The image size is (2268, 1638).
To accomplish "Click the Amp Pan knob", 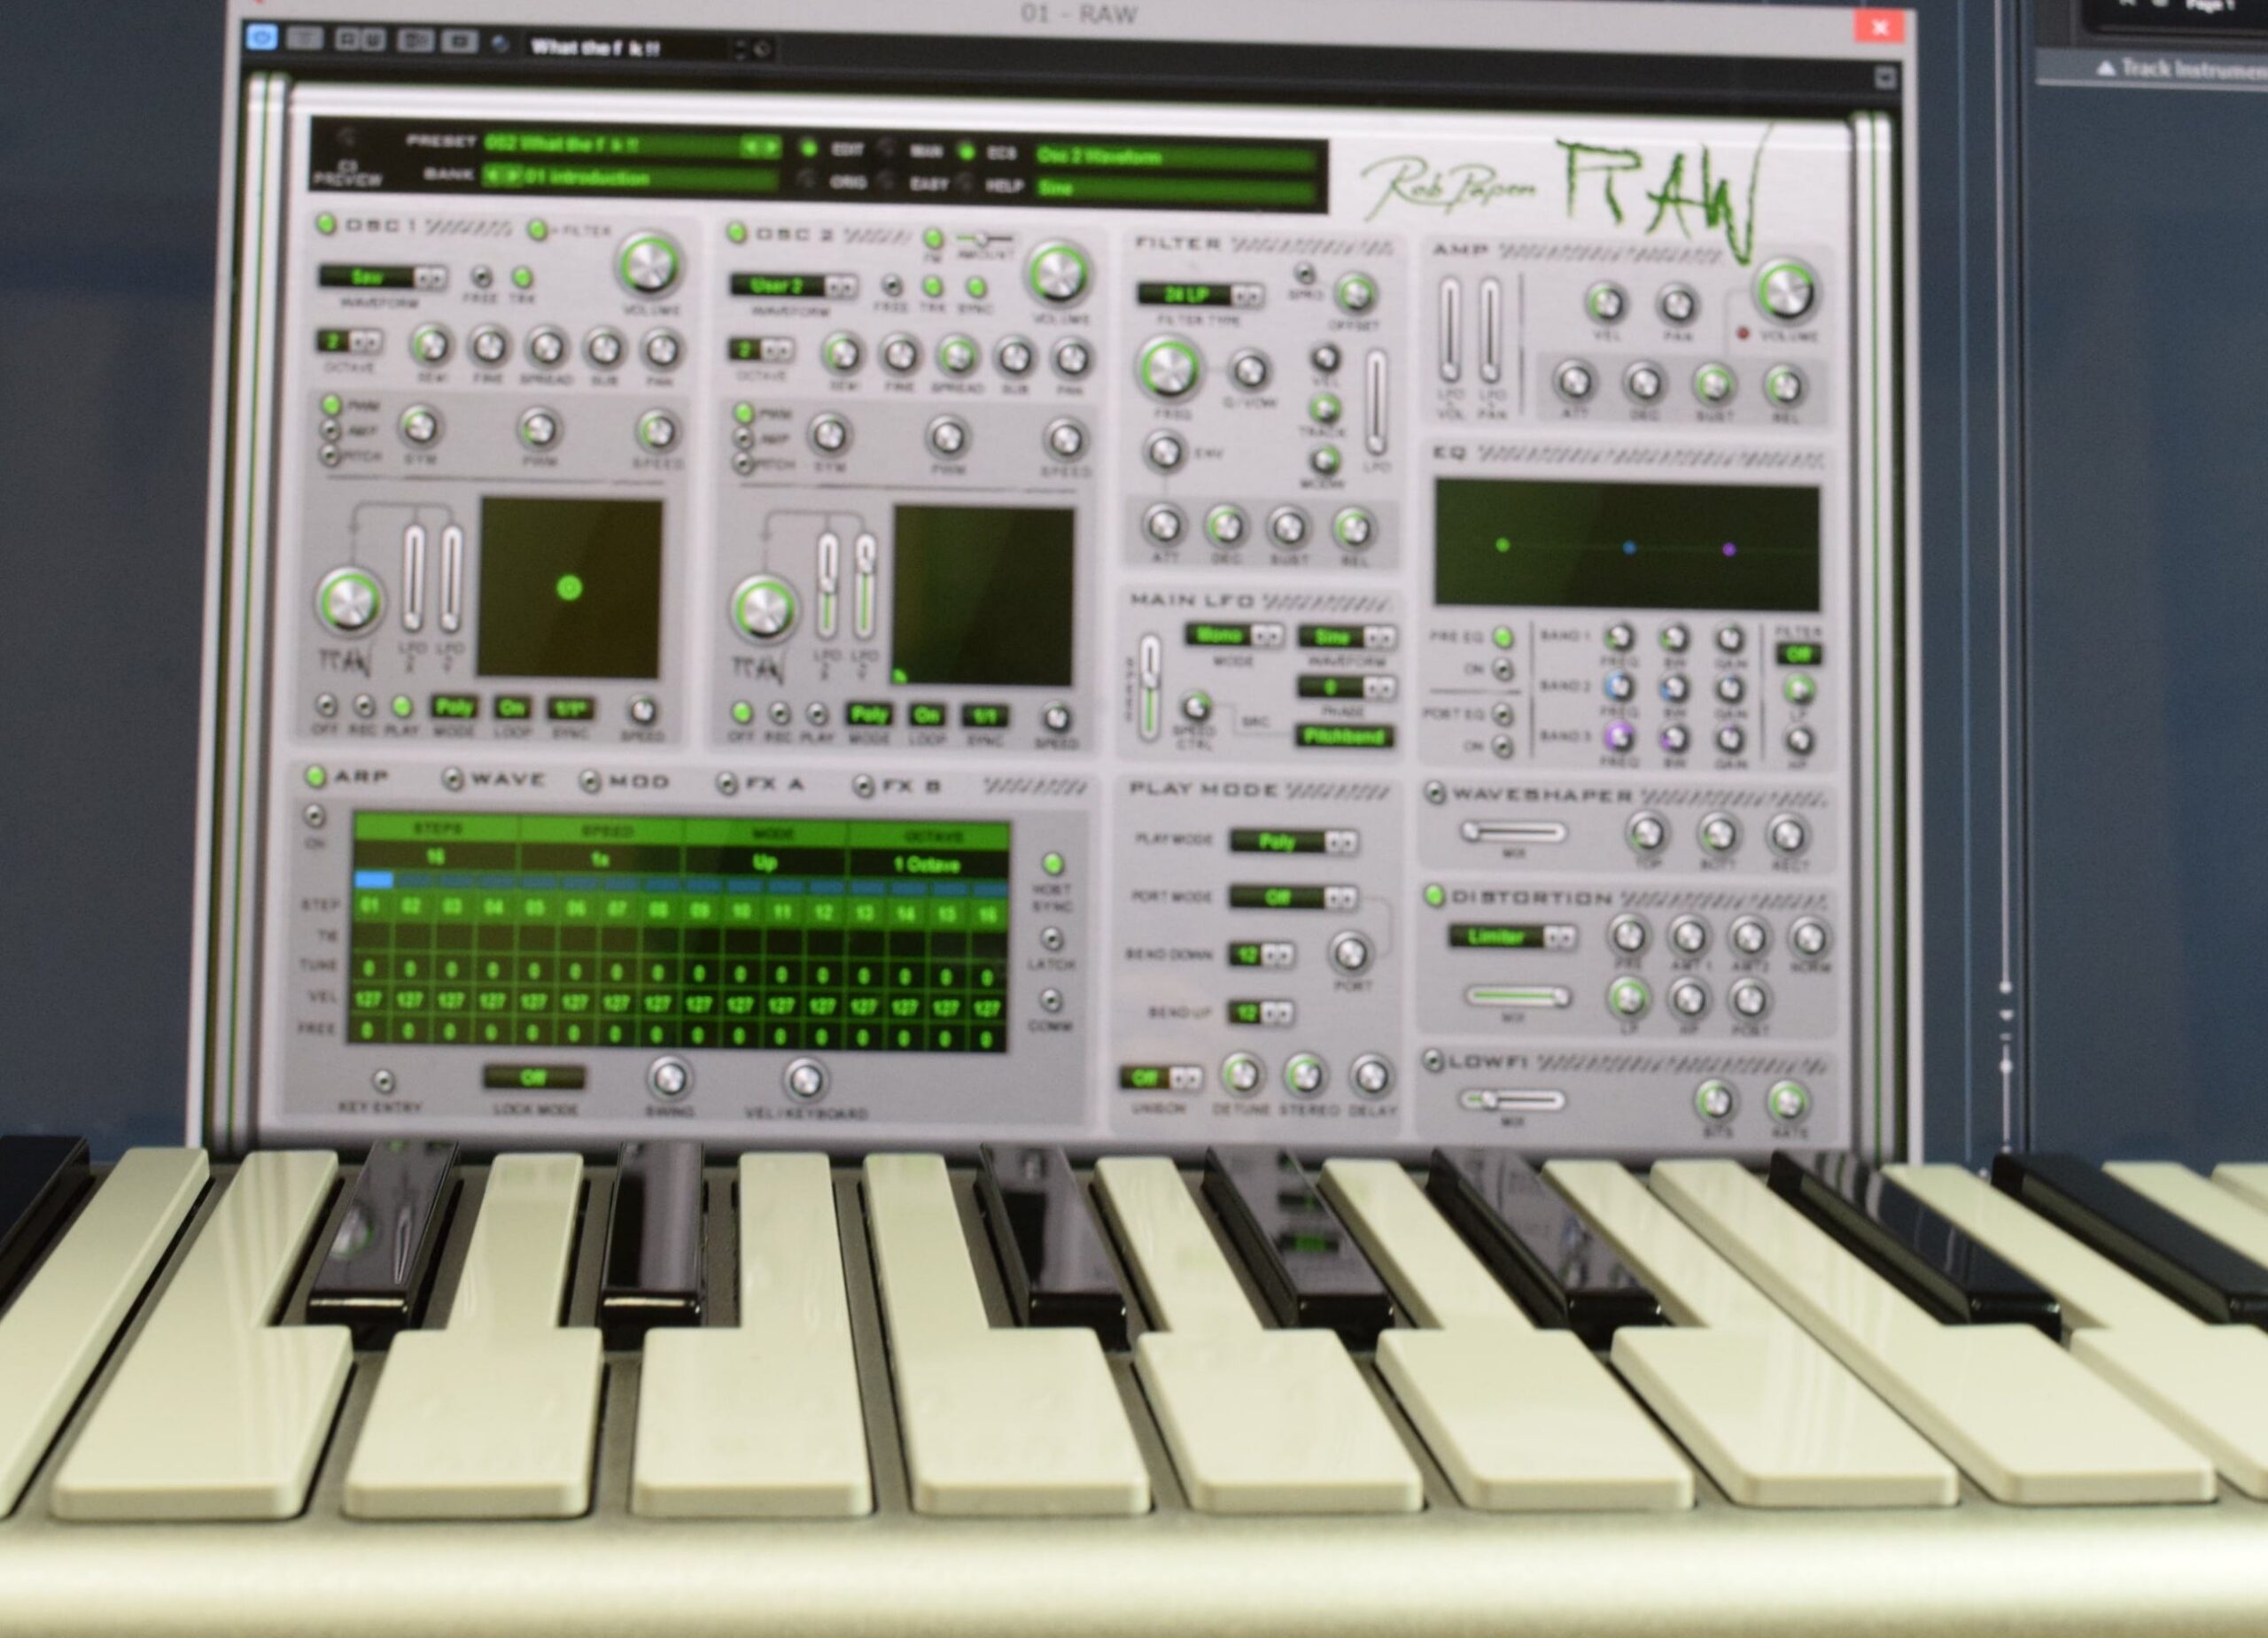I will click(1677, 304).
